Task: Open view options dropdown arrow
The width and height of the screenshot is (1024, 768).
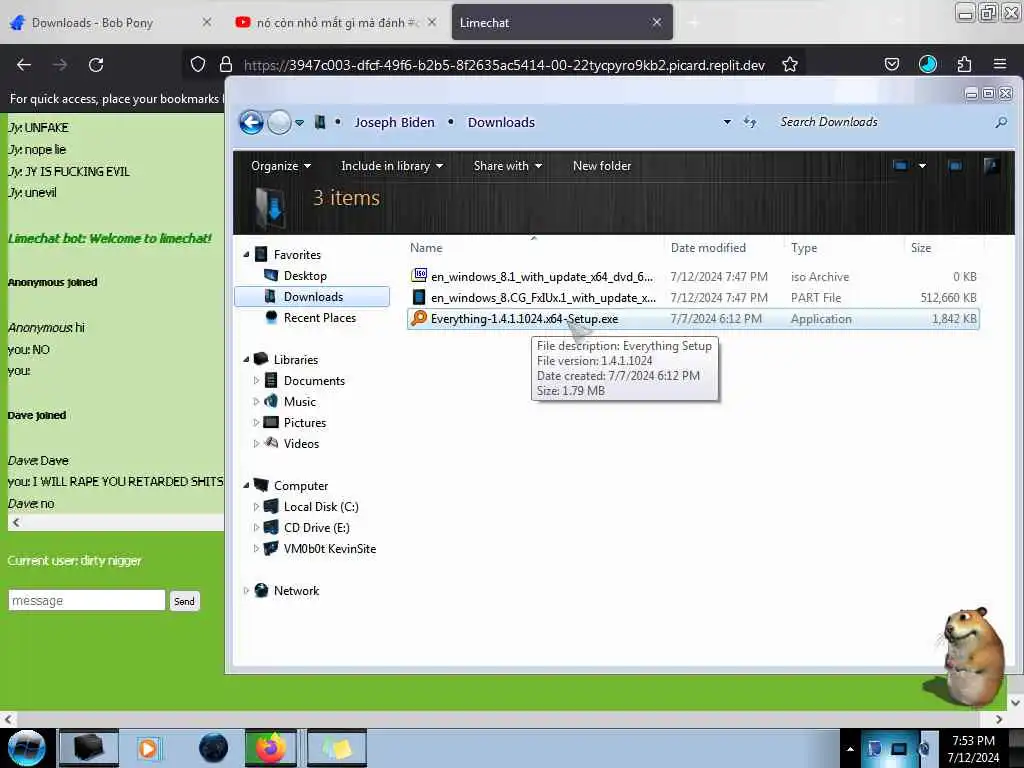Action: pos(922,166)
